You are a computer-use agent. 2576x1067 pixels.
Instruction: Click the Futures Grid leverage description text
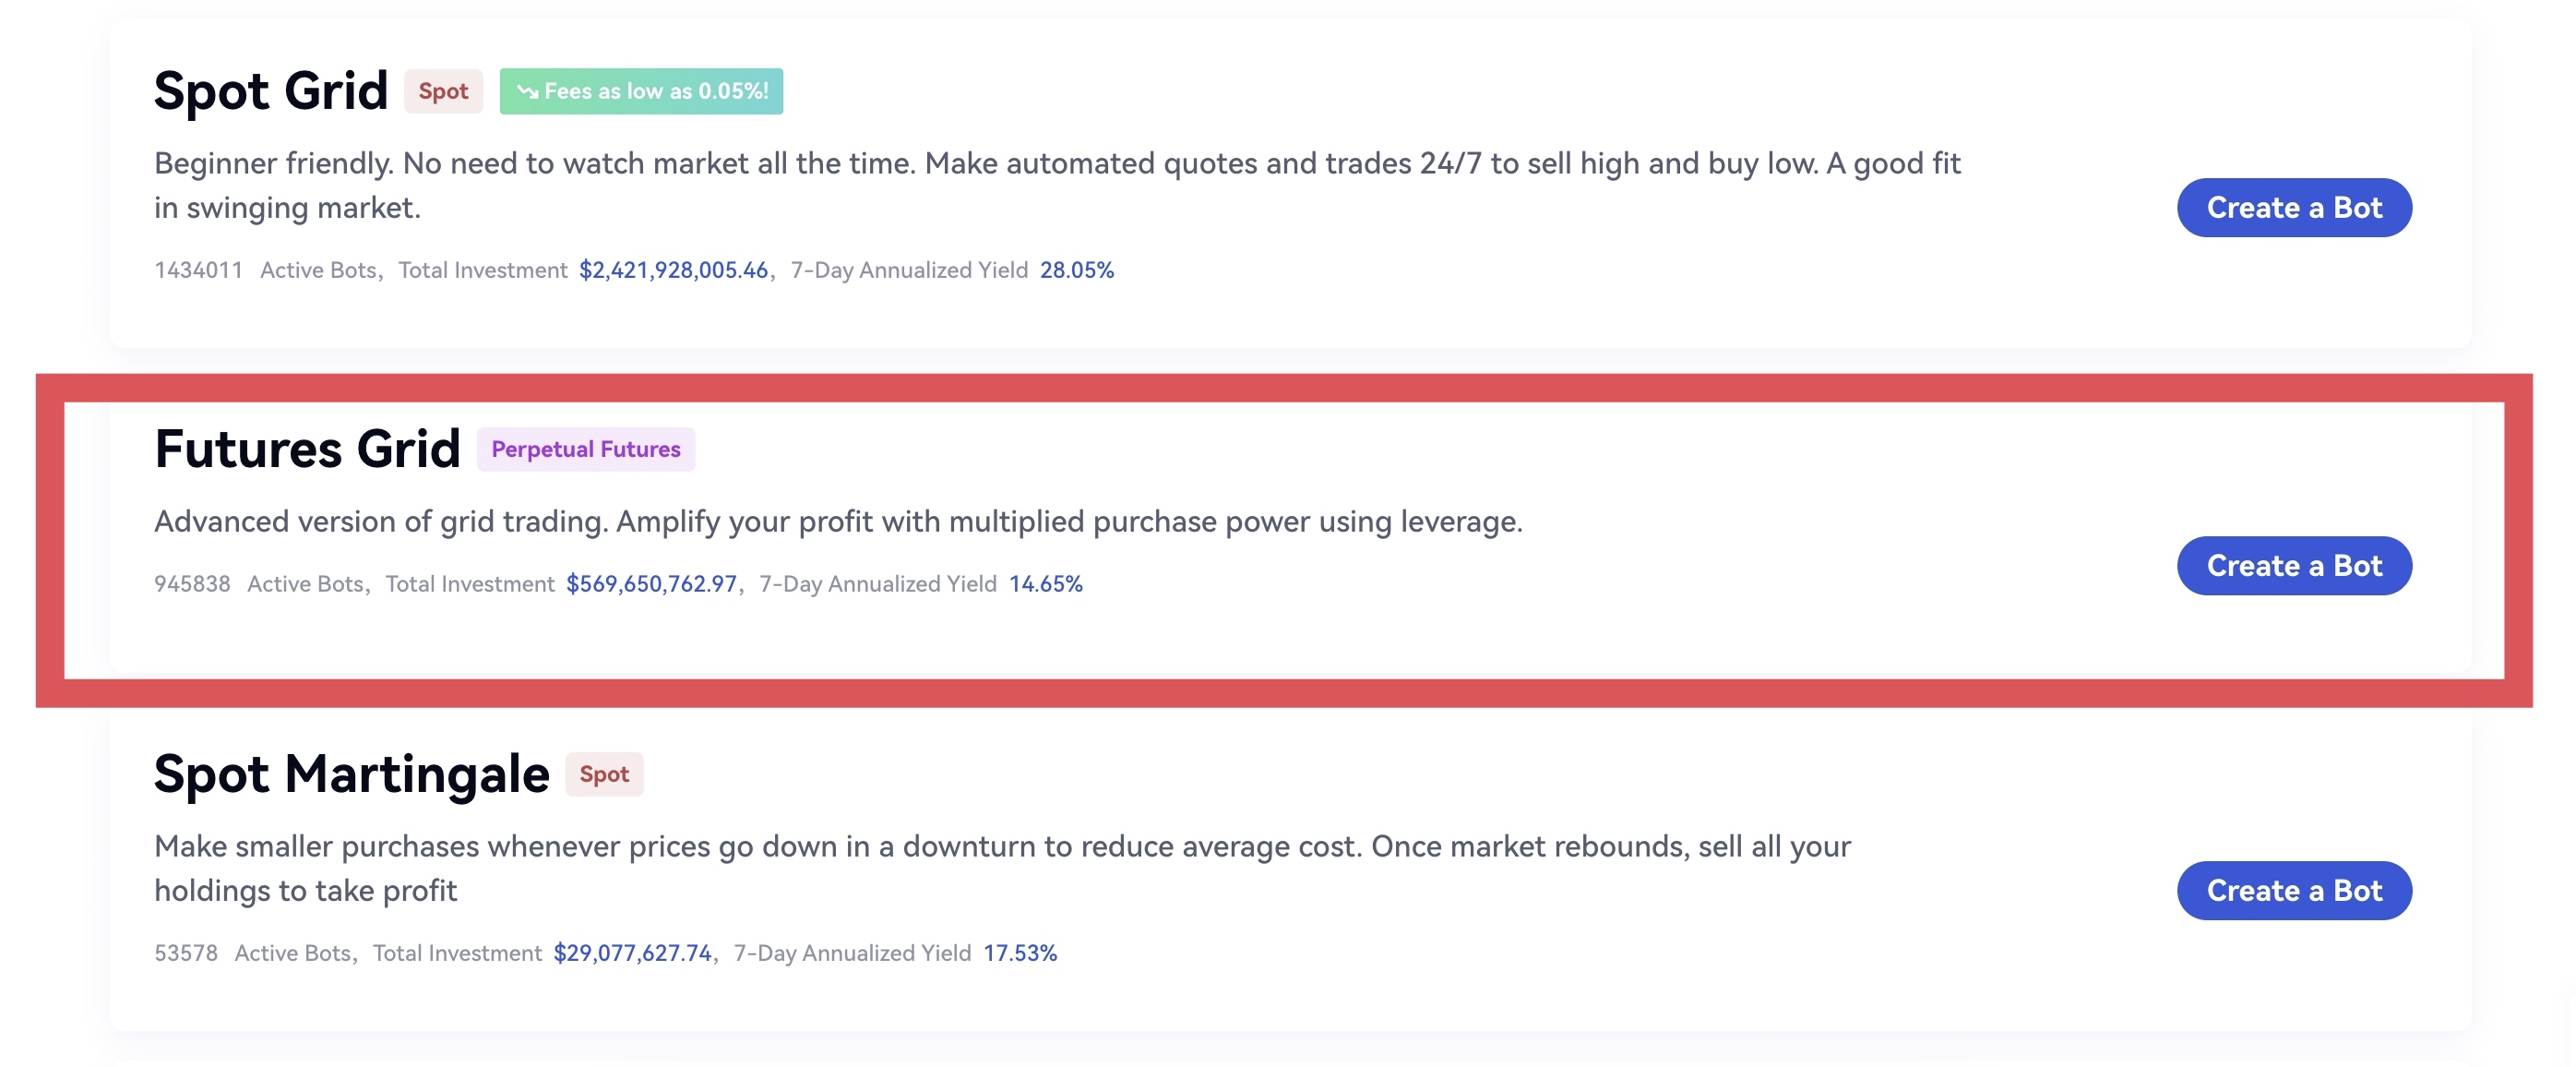click(x=837, y=522)
